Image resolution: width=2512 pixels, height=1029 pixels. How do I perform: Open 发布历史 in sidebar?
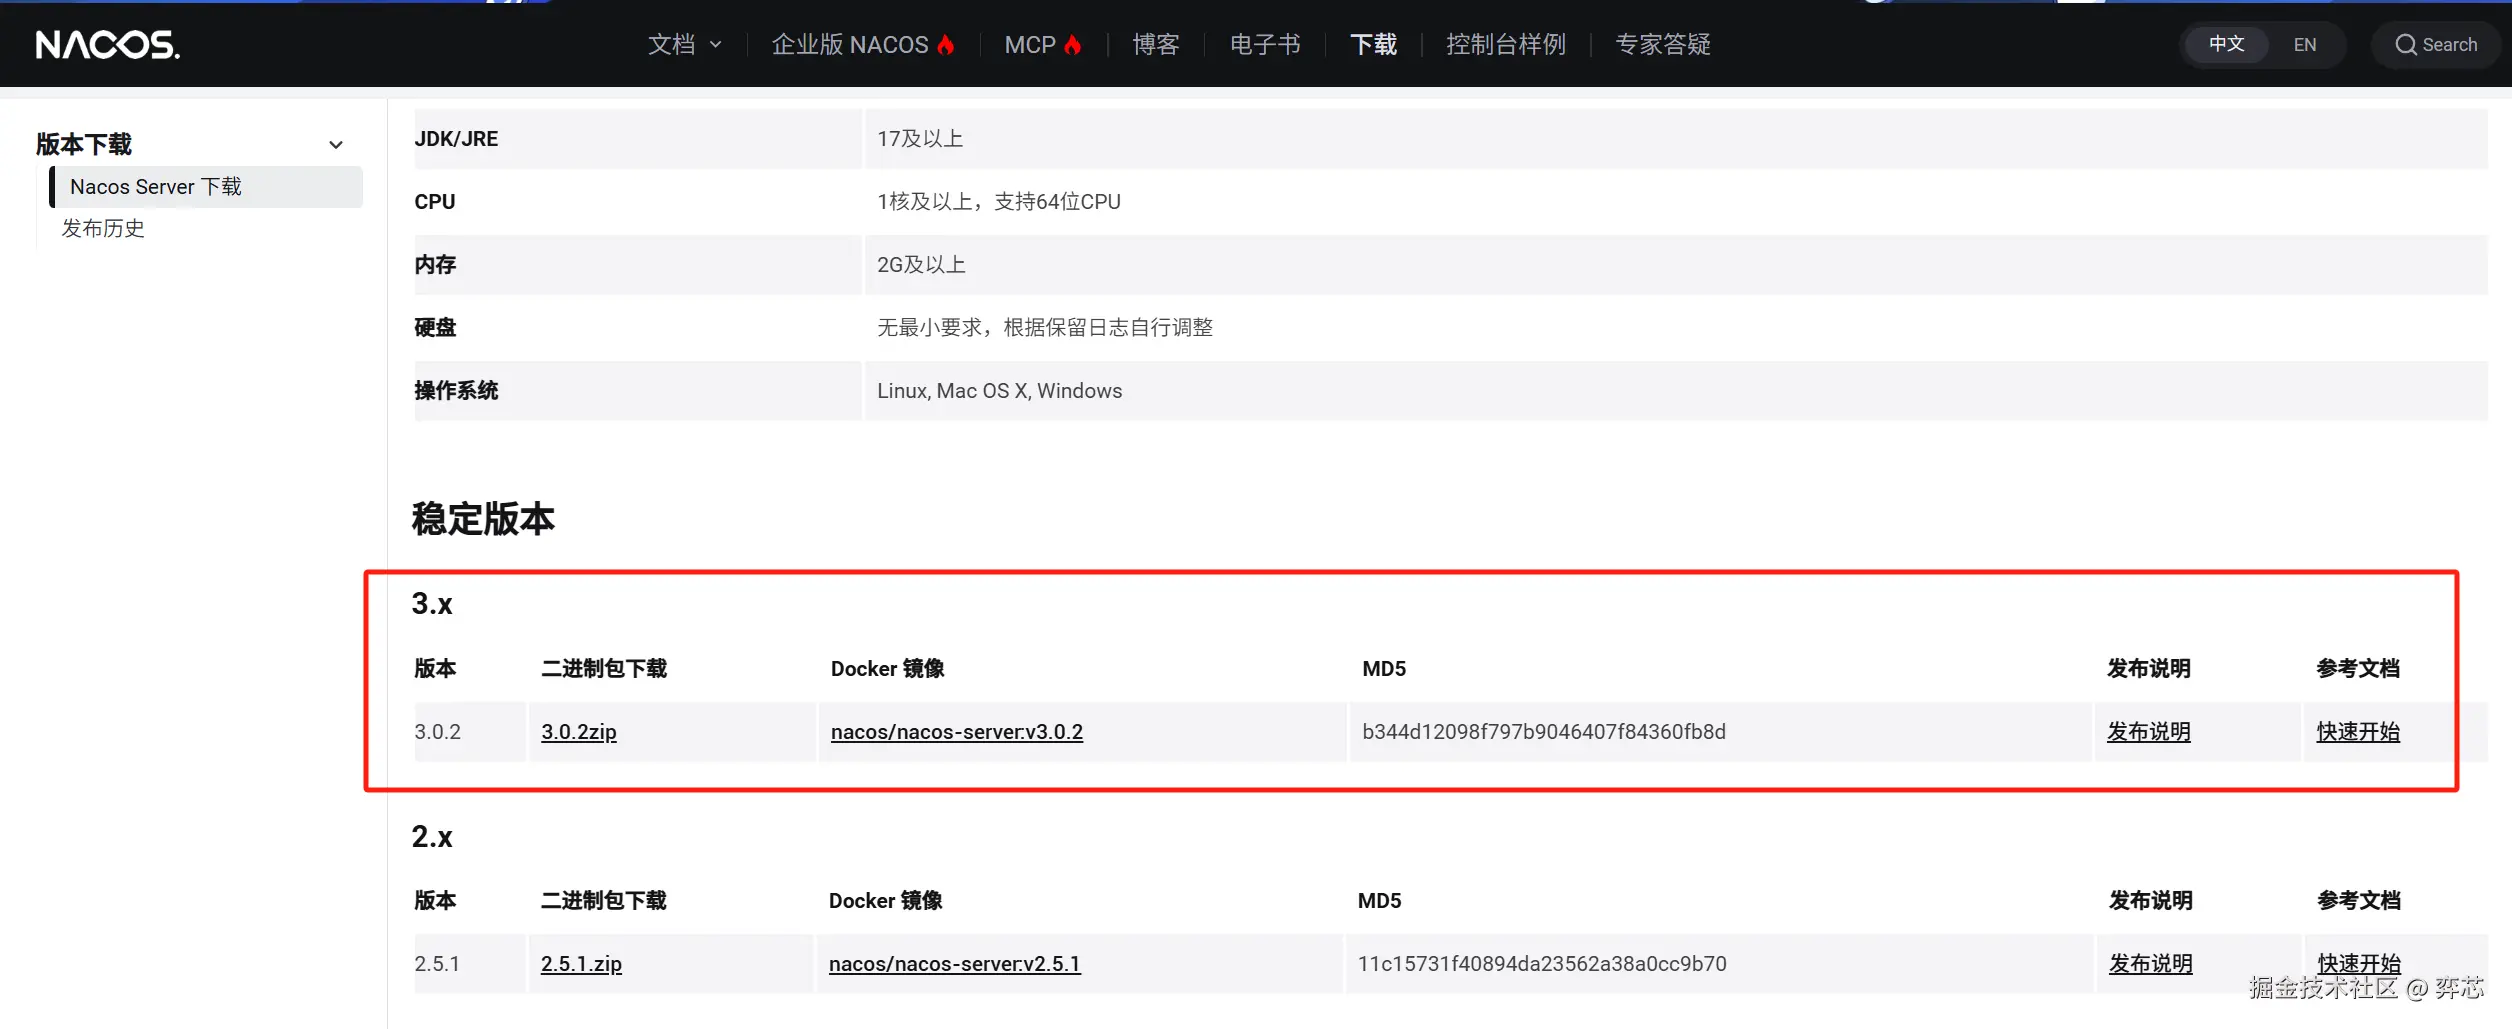pos(103,229)
